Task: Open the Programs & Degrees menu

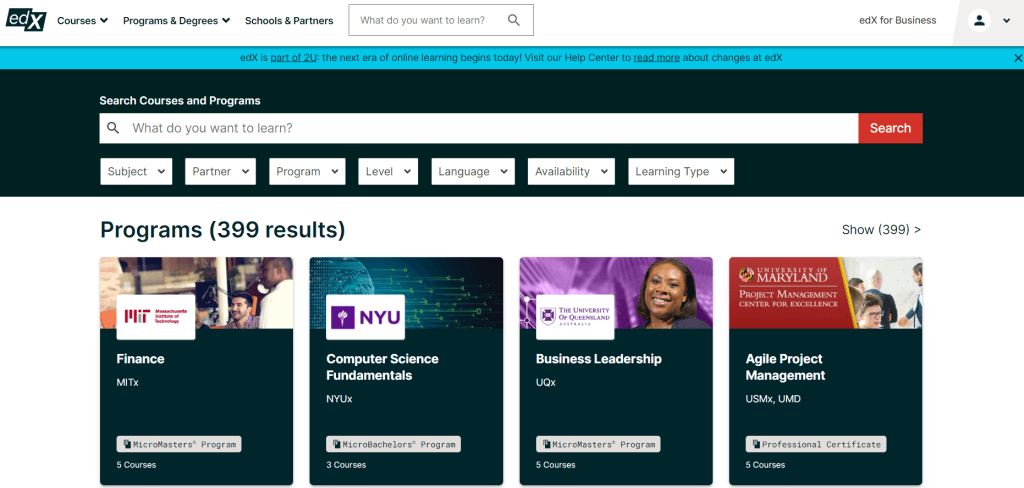Action: coord(176,20)
